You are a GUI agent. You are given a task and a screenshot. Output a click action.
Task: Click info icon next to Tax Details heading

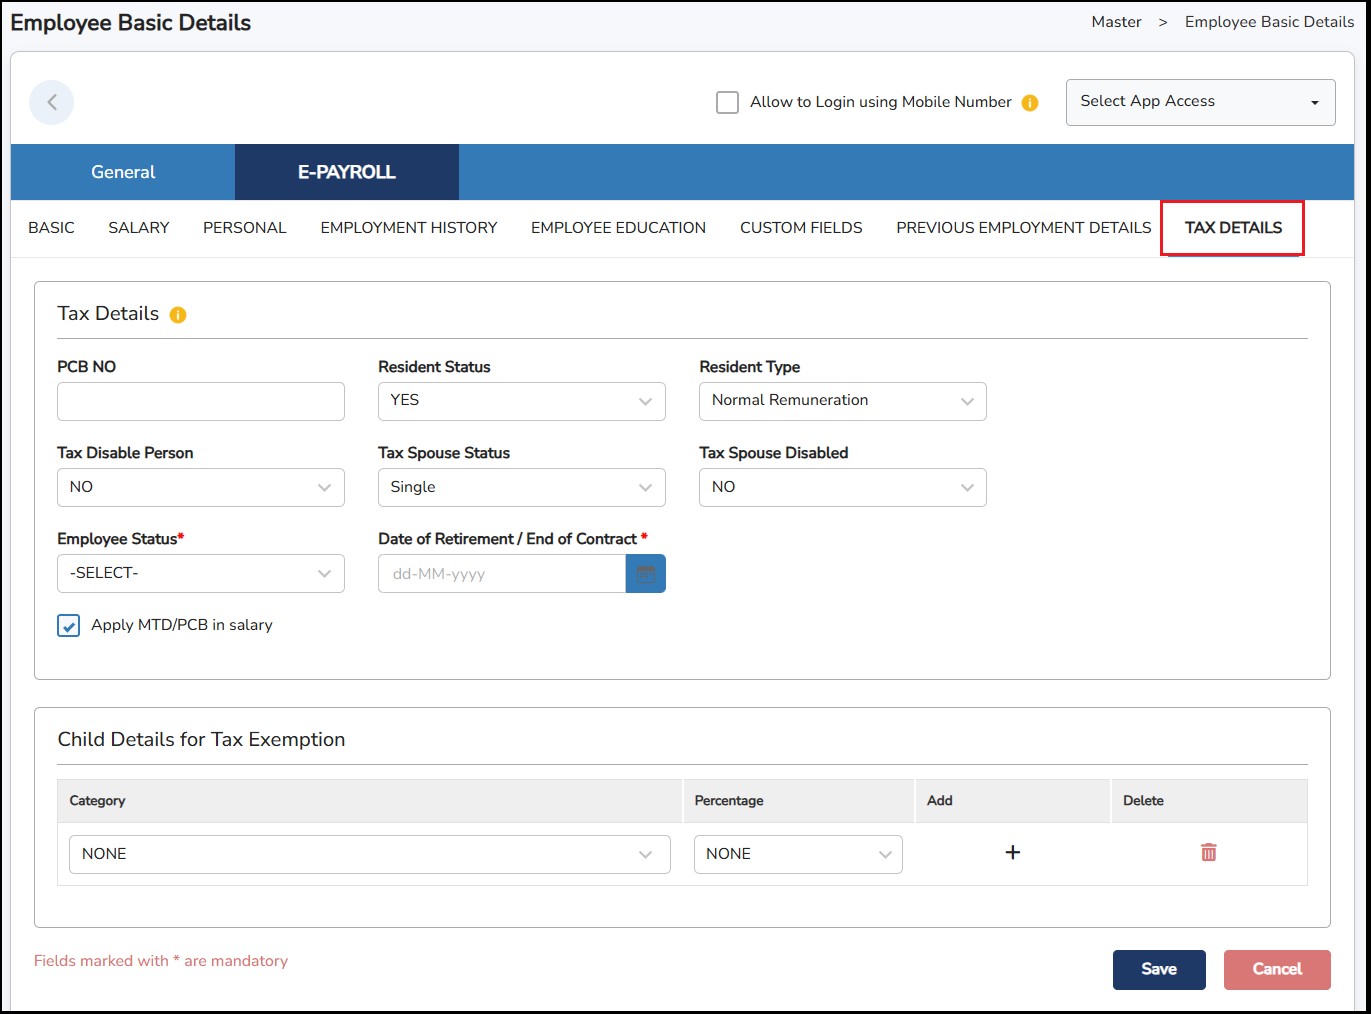pos(178,315)
